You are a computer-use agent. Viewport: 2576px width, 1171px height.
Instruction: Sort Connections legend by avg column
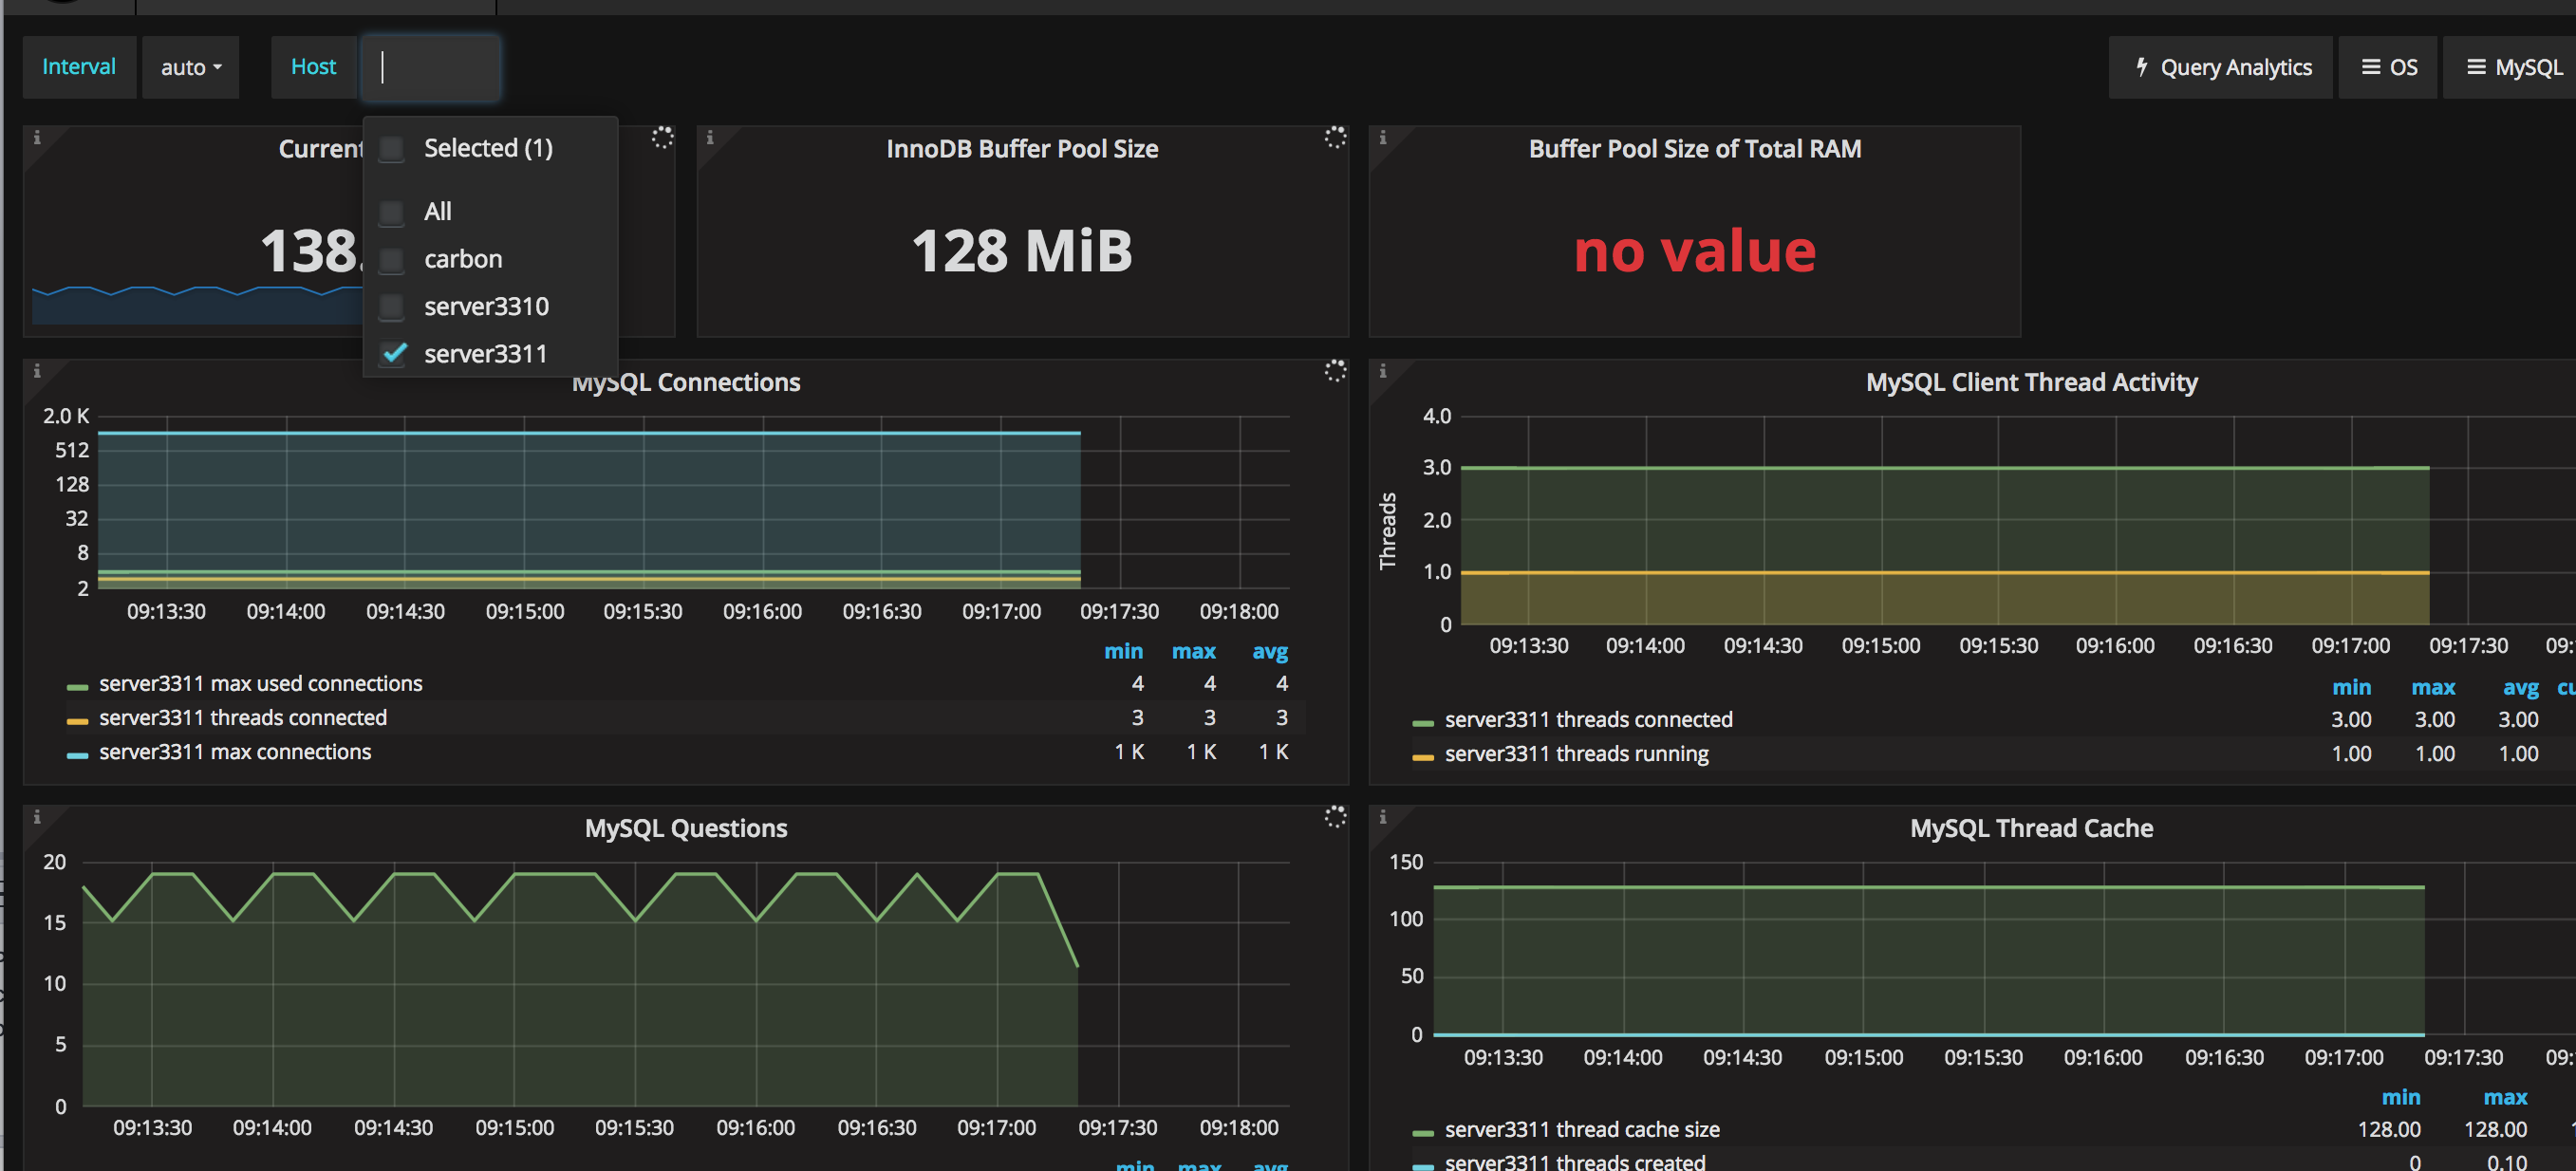(1270, 652)
